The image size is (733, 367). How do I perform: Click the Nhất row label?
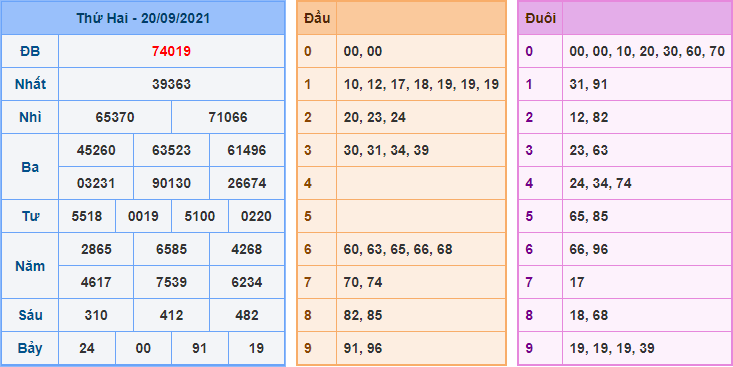pyautogui.click(x=30, y=84)
